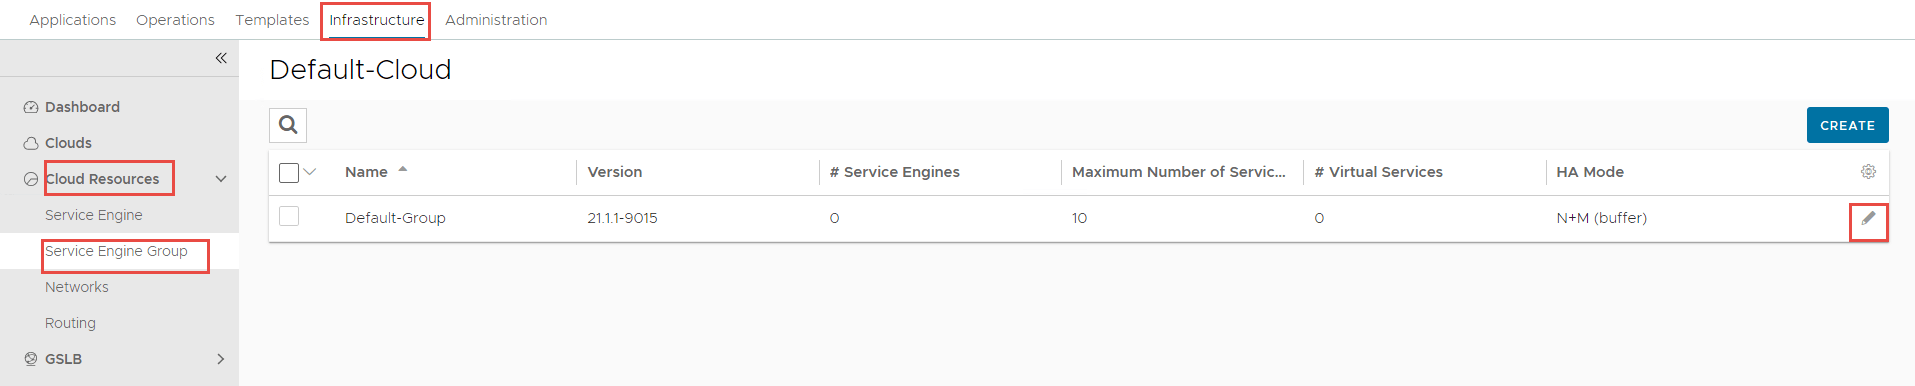Switch to the Operations tab
The height and width of the screenshot is (386, 1915).
pyautogui.click(x=175, y=20)
